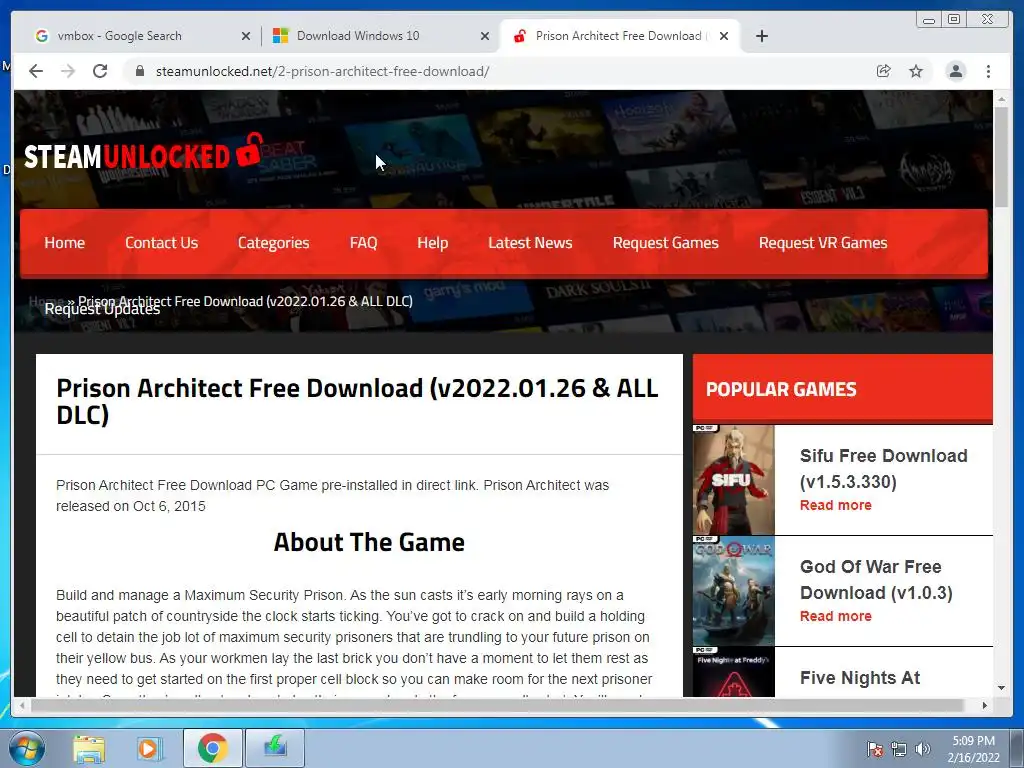Click the Chrome taskbar icon
Screen dimensions: 1024x768
(x=213, y=748)
